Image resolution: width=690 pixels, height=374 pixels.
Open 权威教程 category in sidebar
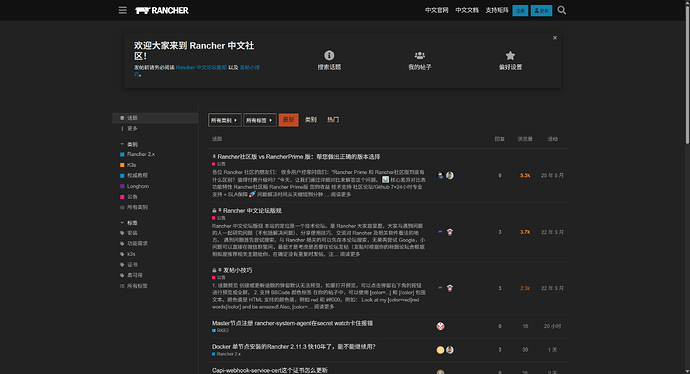pyautogui.click(x=137, y=176)
